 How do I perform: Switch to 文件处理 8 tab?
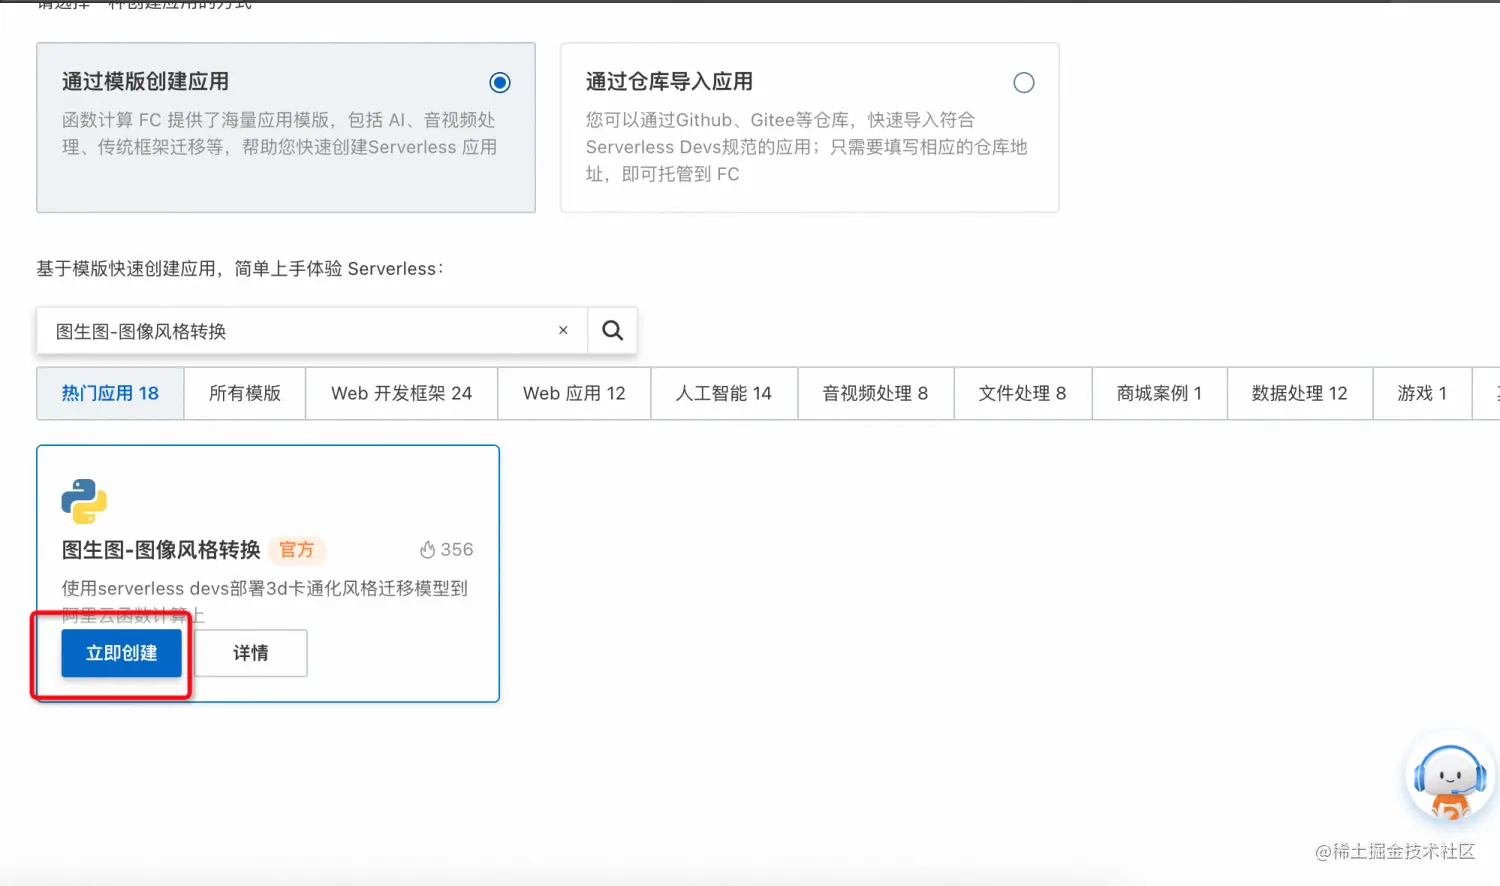coord(1023,393)
